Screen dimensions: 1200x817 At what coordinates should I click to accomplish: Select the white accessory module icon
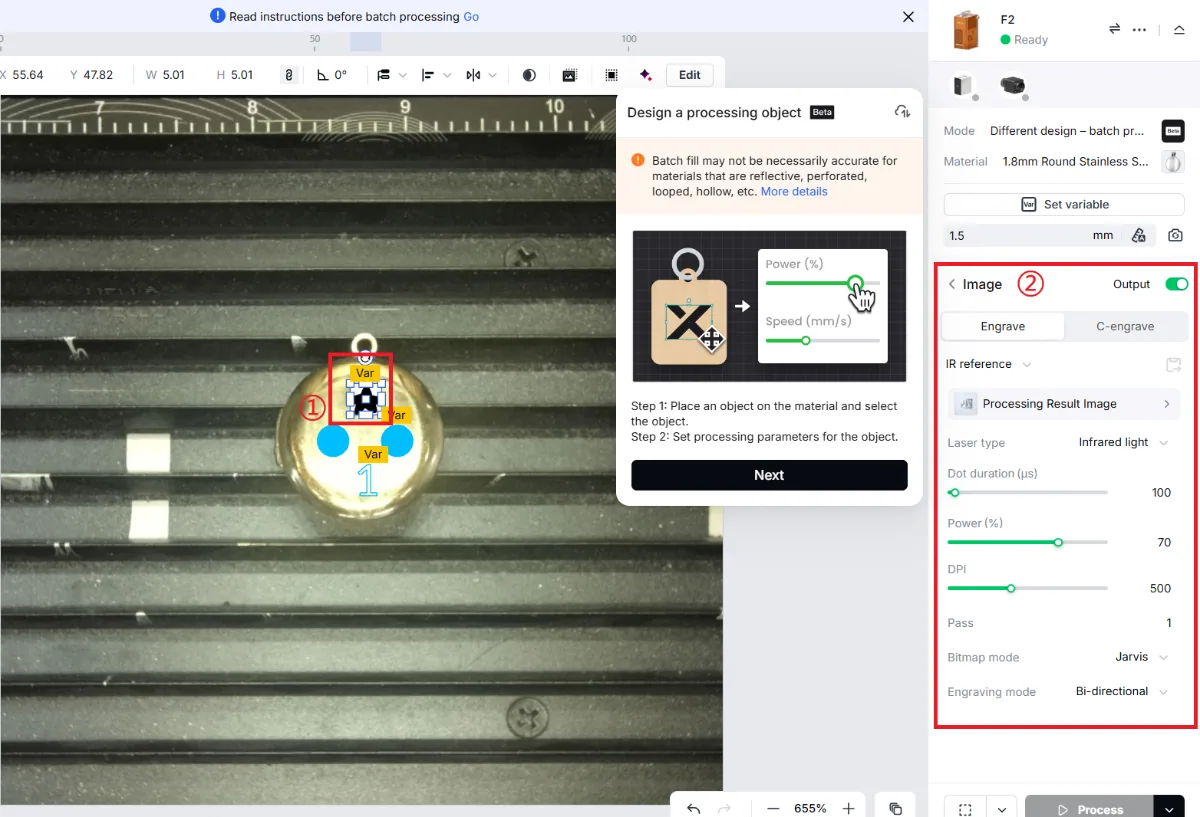[964, 86]
